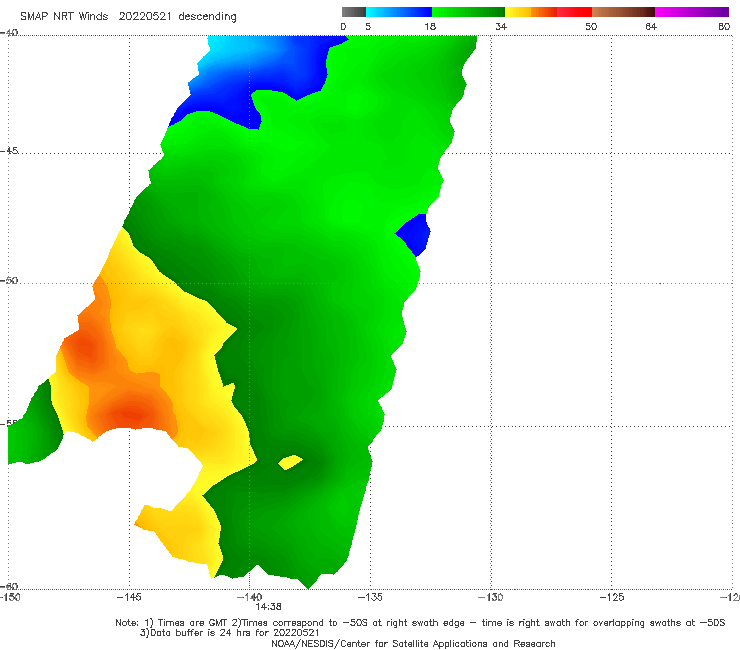740x650 pixels.
Task: Click the color bar label '64'
Action: (x=651, y=26)
